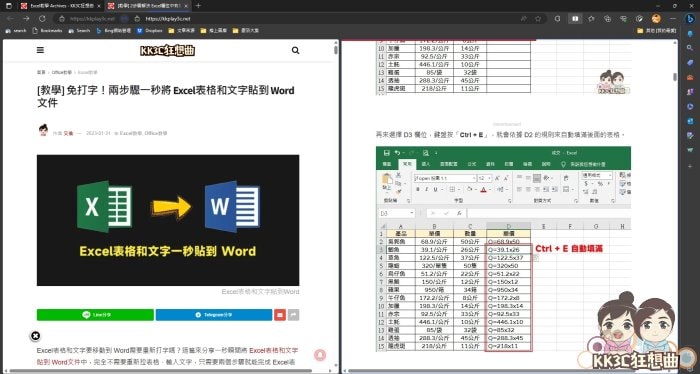Click the 首頁 breadcrumb link

[41, 72]
